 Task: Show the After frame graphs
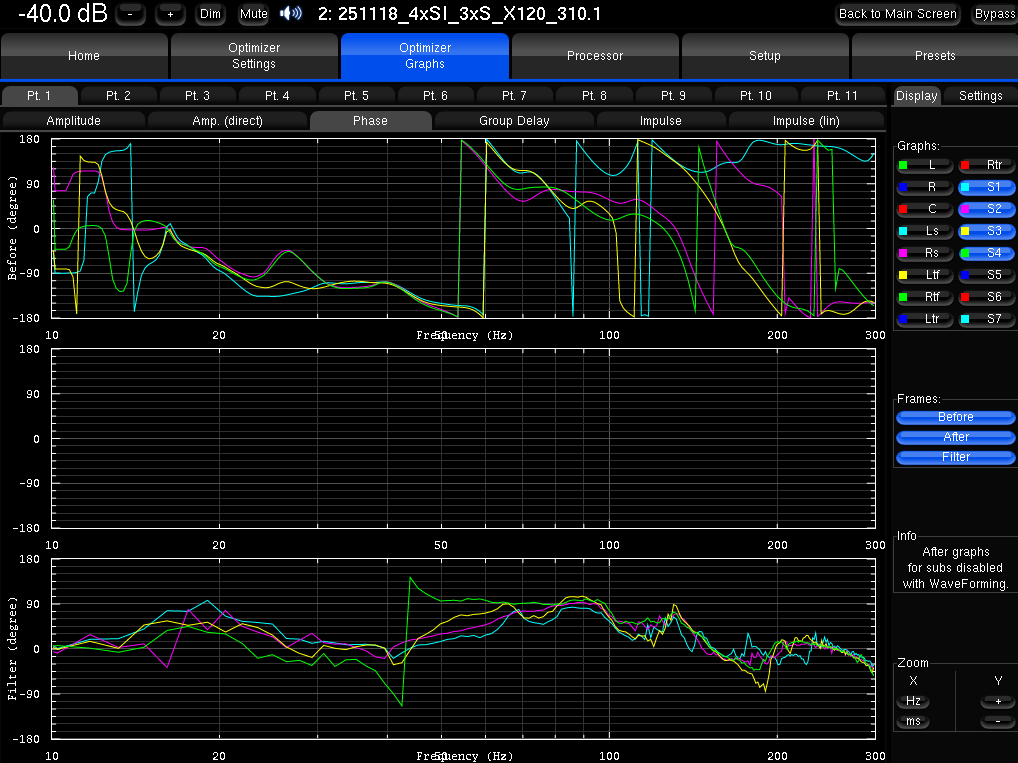954,437
